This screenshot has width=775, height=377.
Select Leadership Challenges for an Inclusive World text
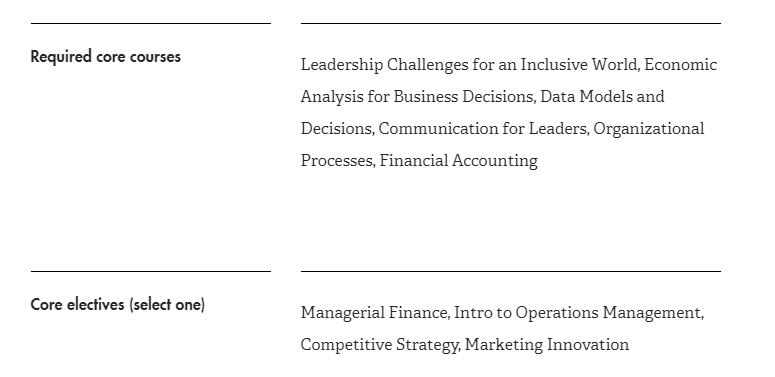click(469, 65)
